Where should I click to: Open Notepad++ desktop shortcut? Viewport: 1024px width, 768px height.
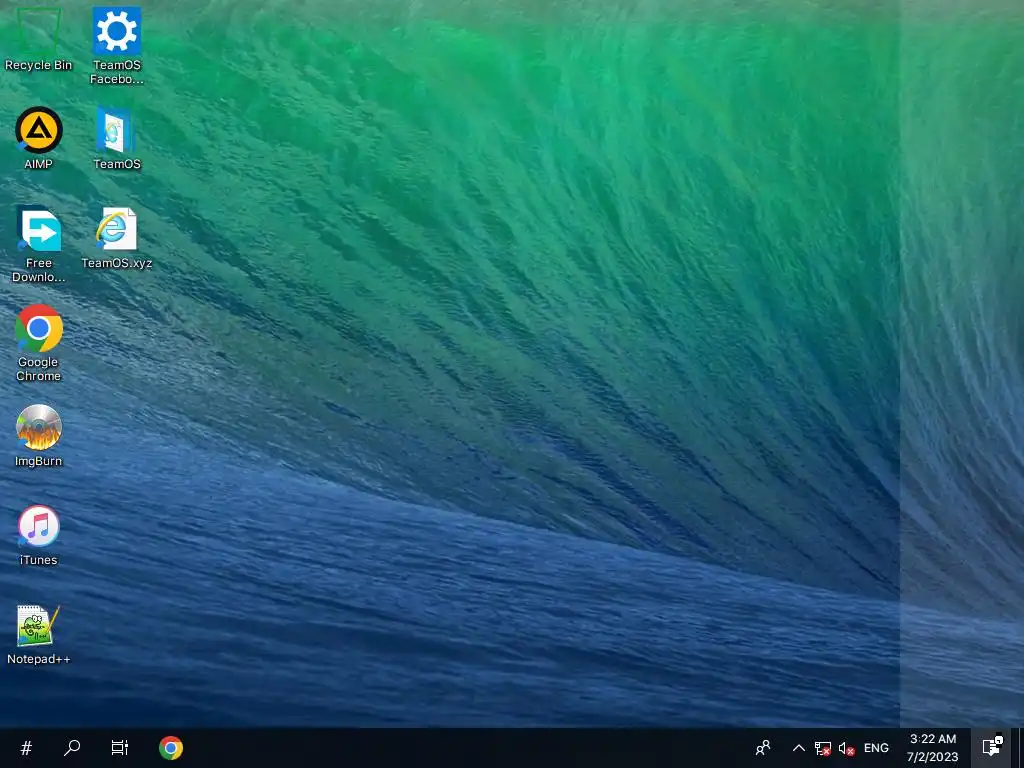(x=39, y=634)
